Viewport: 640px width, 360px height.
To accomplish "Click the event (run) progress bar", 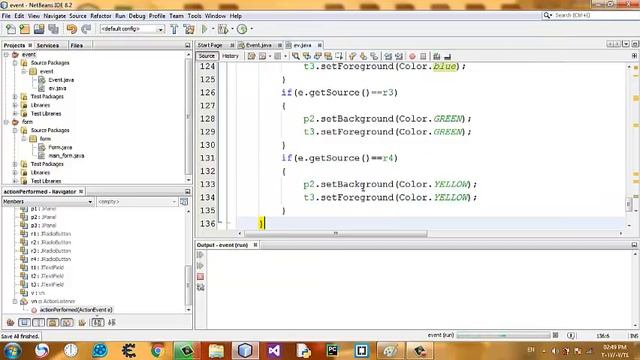I will (503, 336).
